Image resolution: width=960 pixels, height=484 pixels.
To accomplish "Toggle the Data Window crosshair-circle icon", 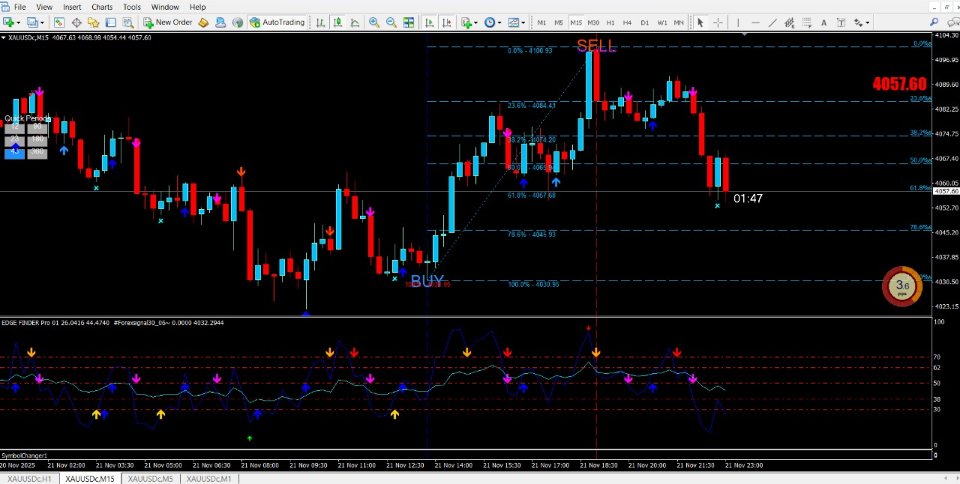I will coord(77,23).
